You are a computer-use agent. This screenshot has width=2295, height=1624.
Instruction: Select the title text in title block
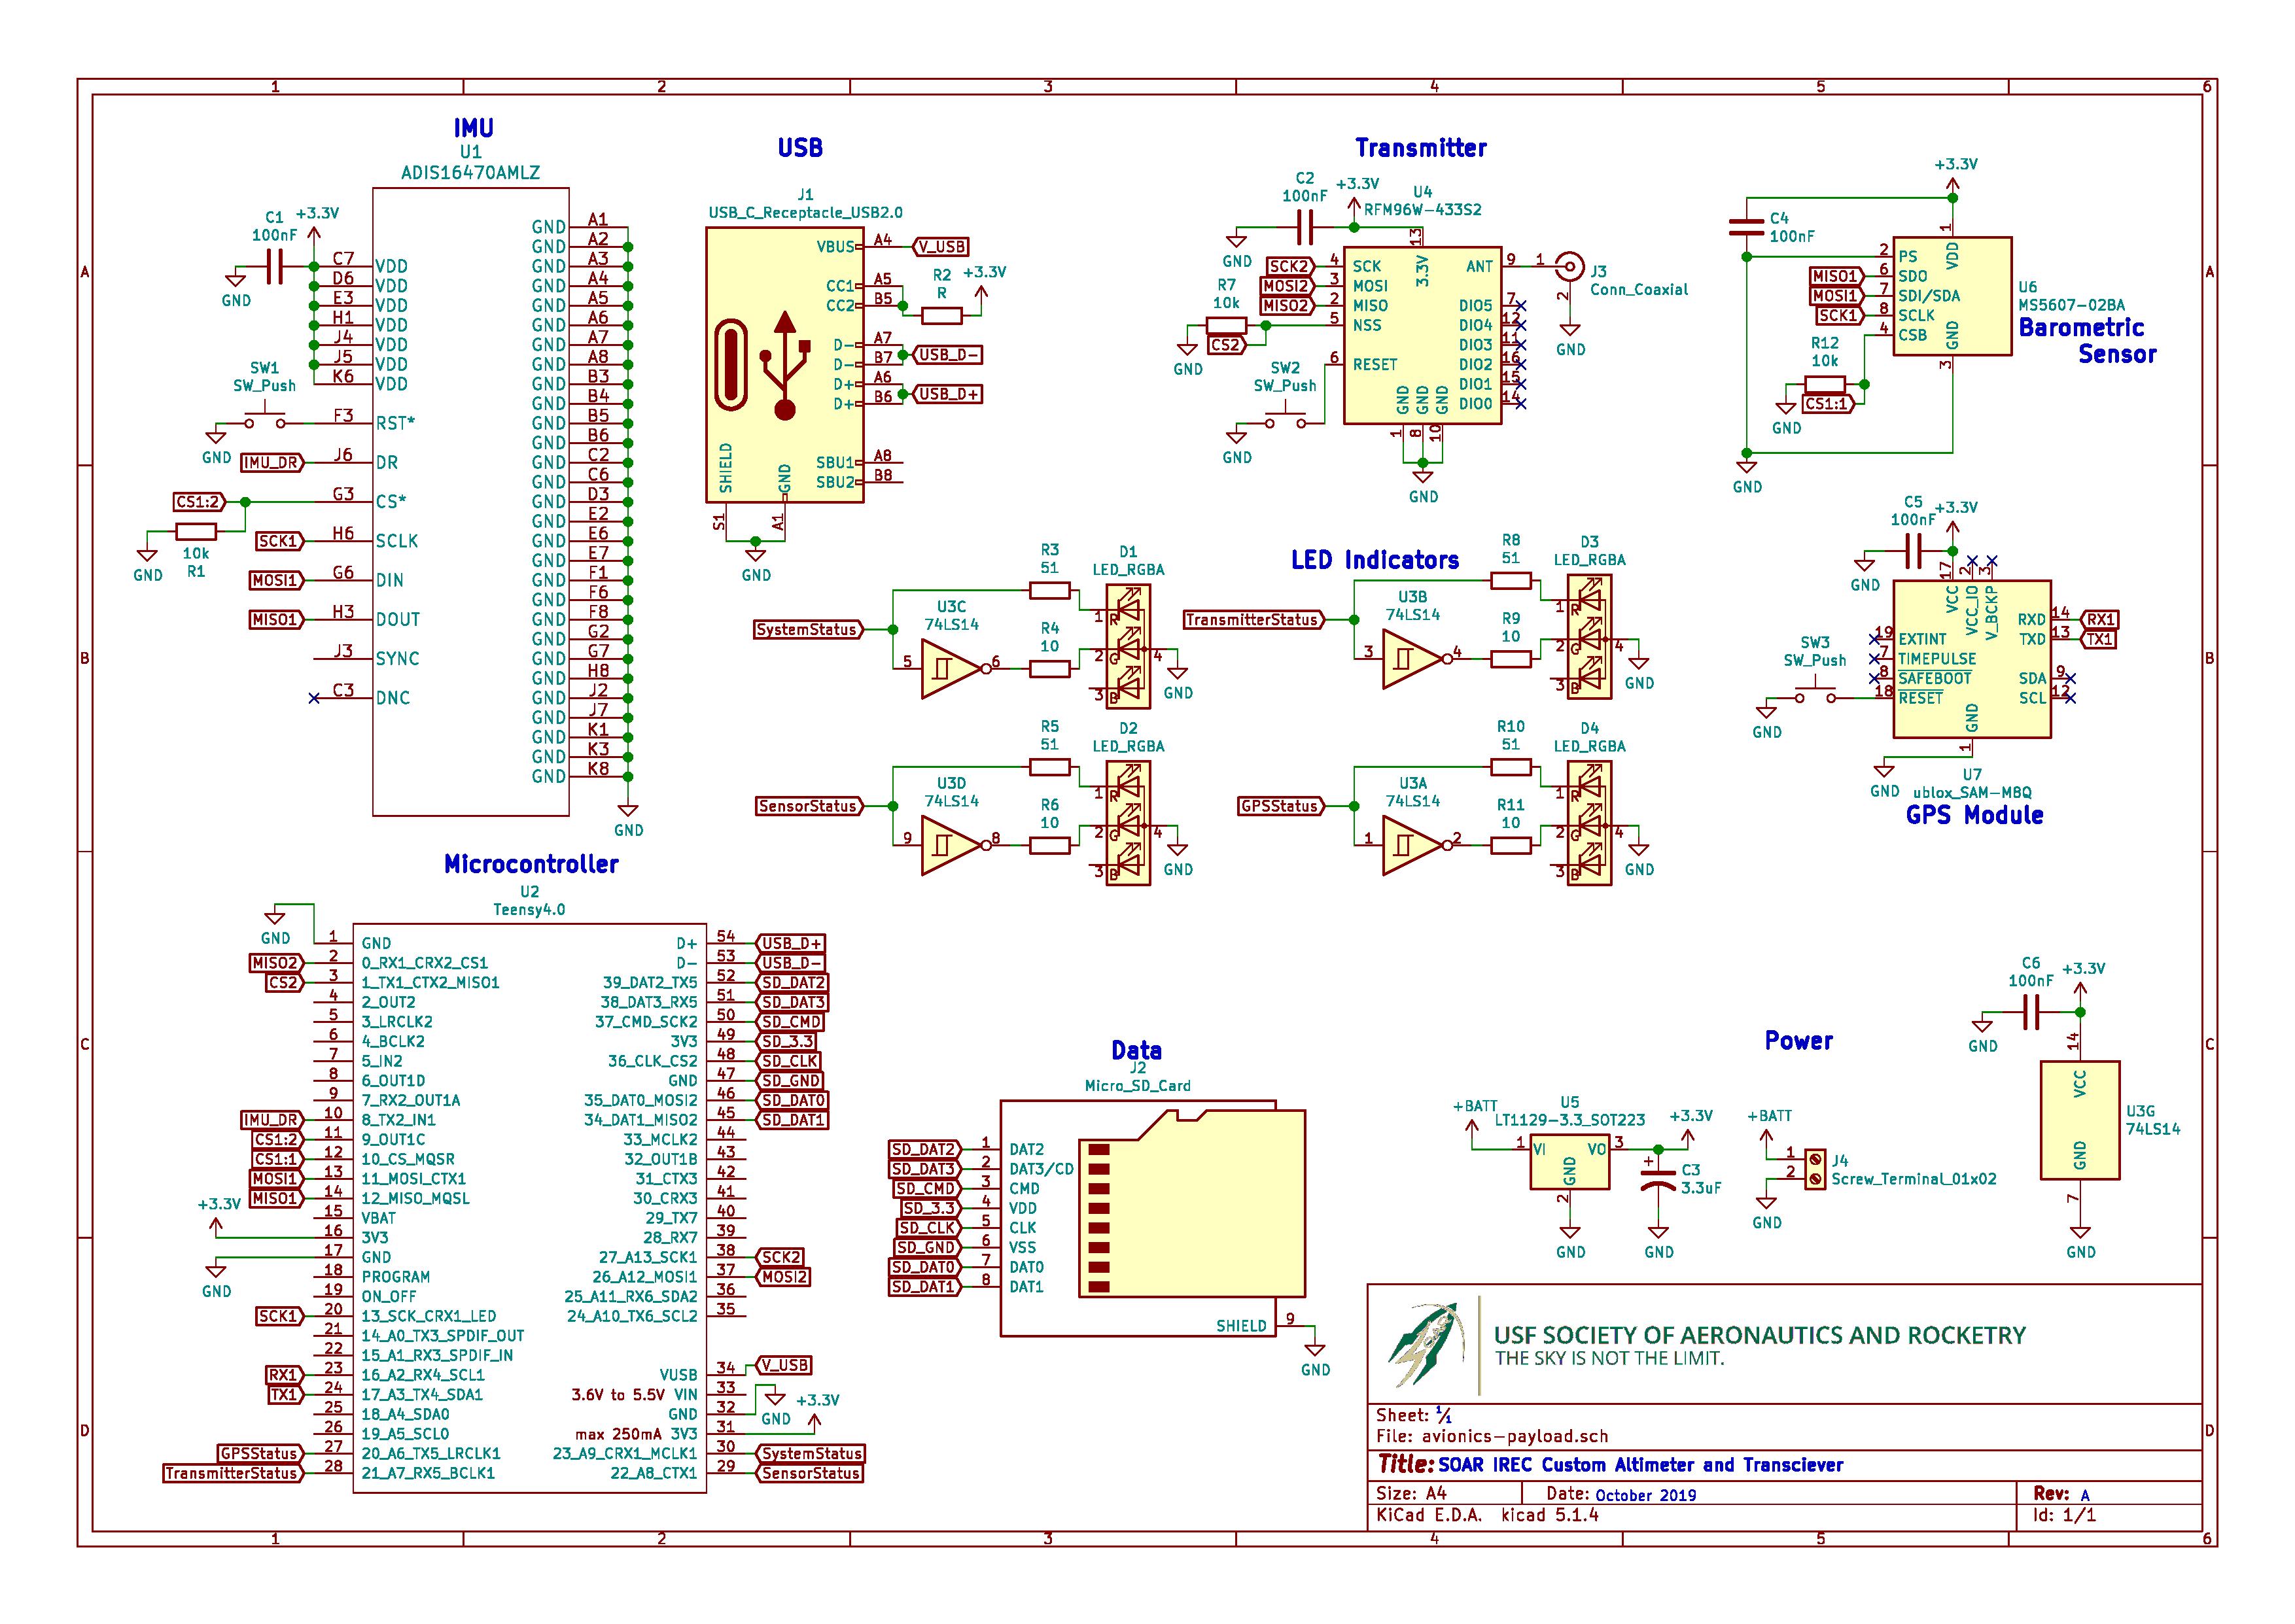click(1640, 1465)
